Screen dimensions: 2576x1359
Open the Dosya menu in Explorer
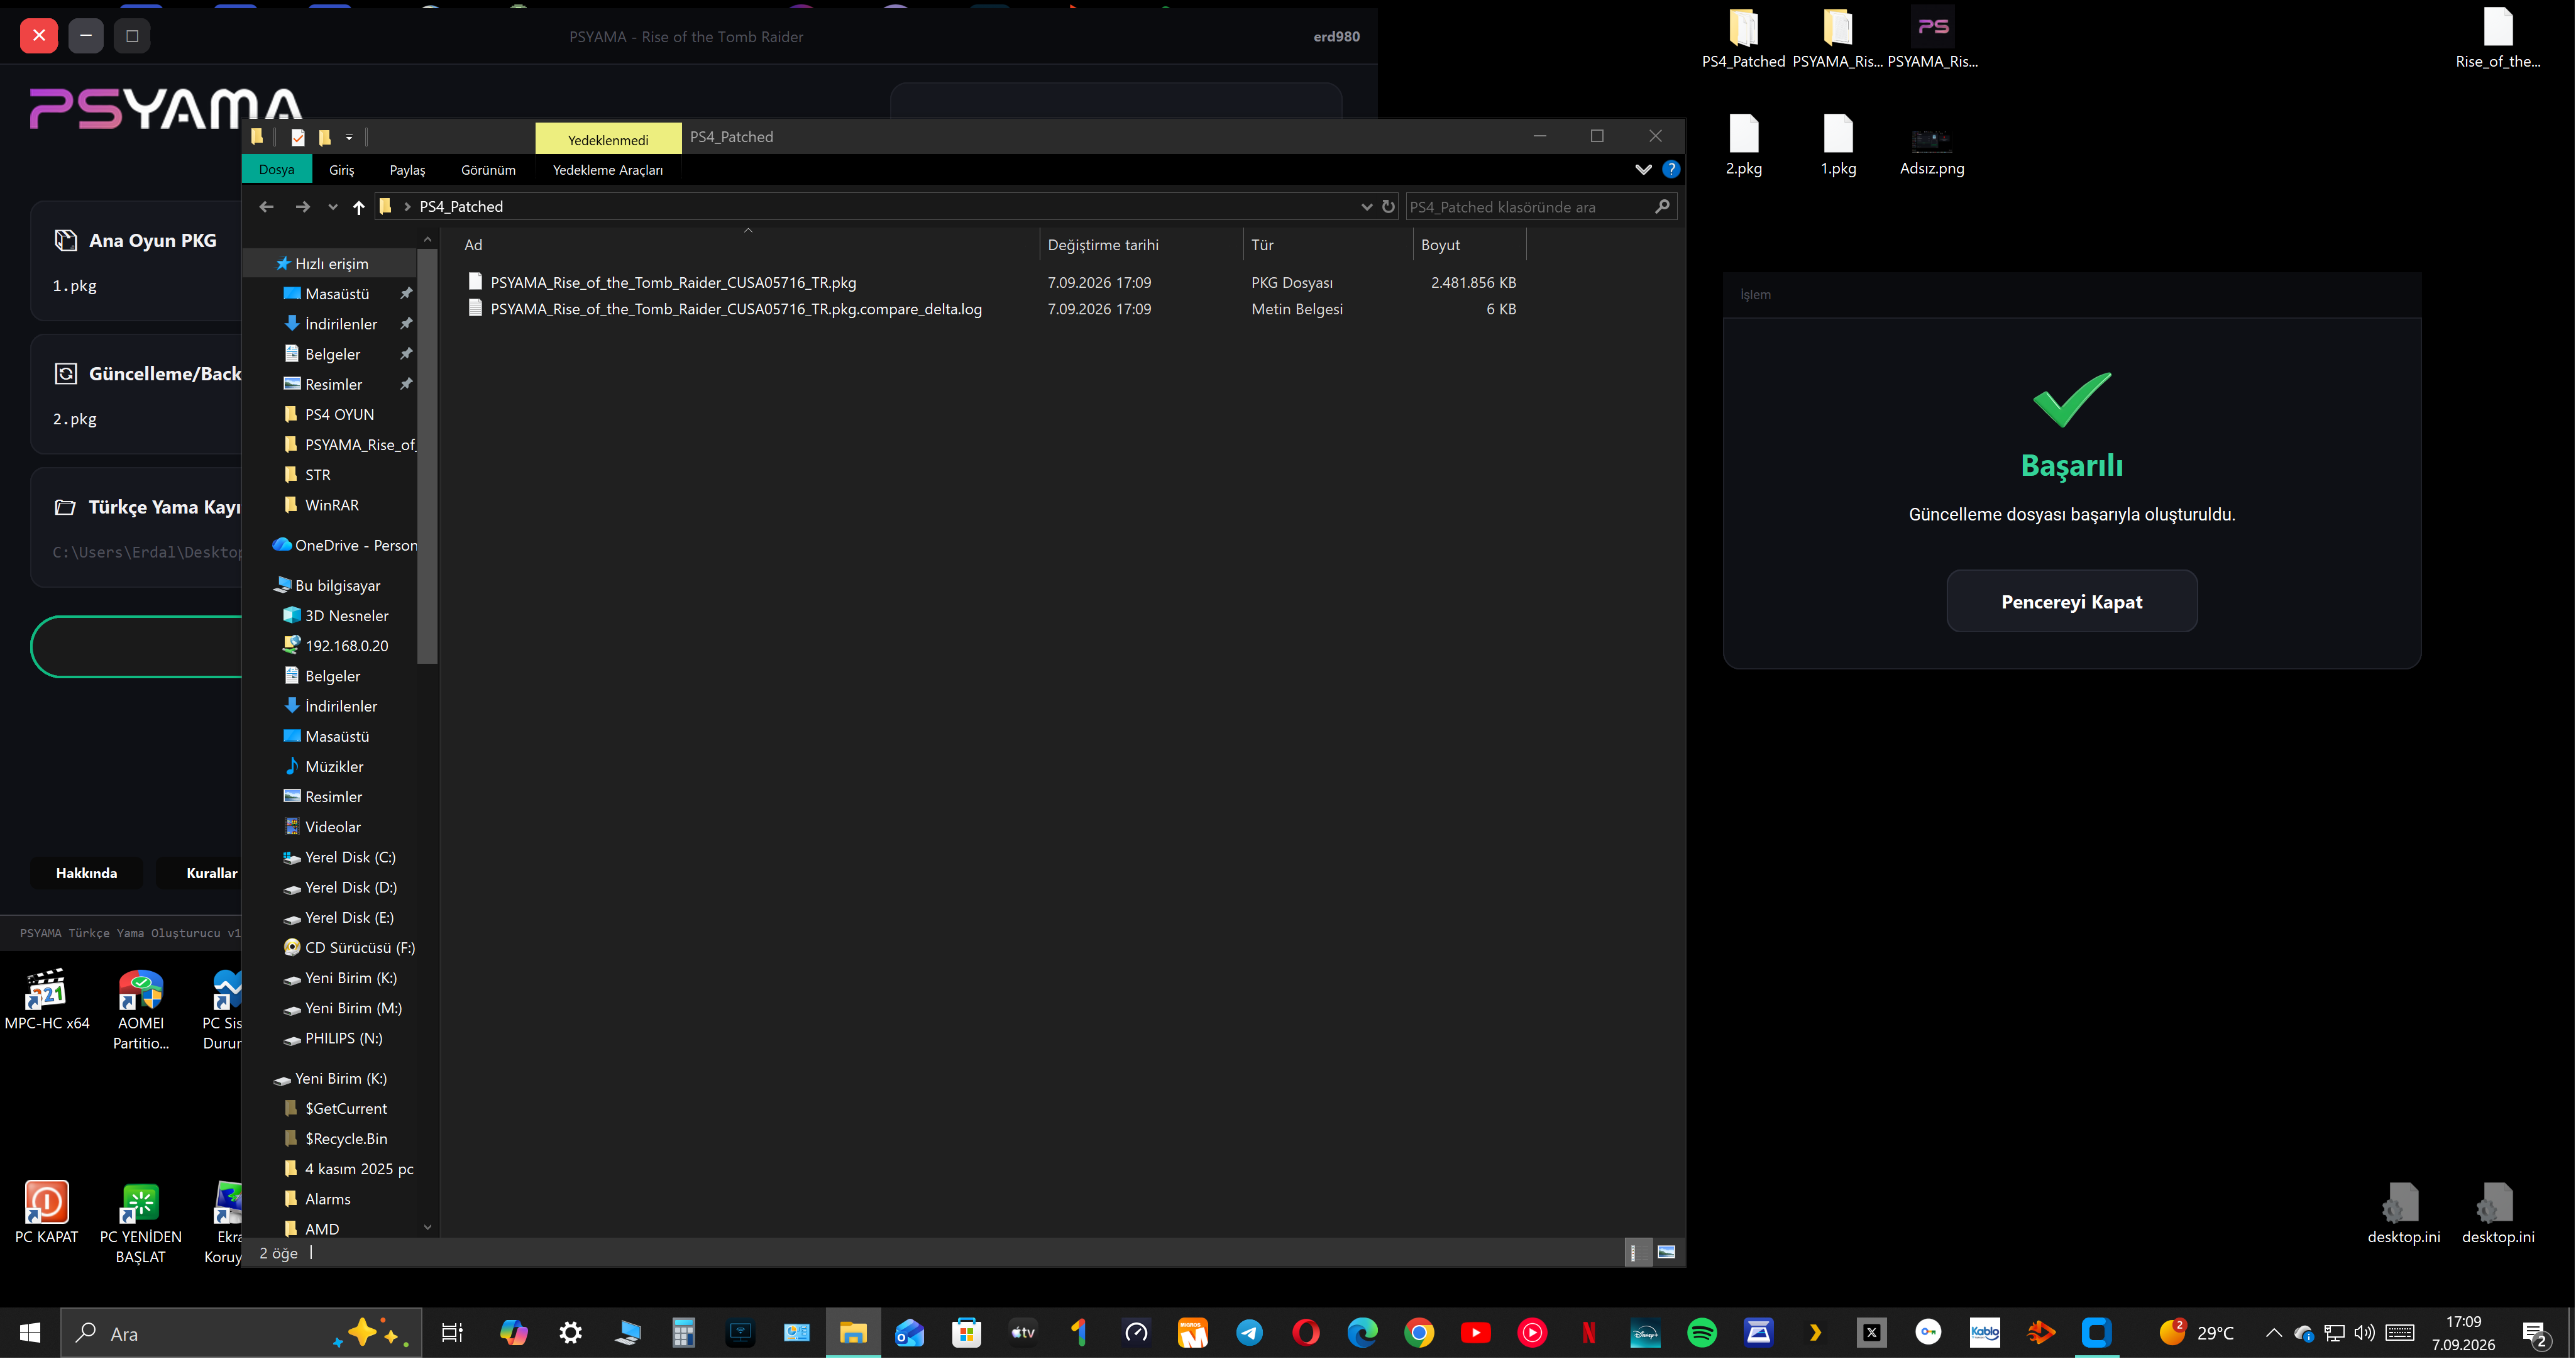pos(276,169)
